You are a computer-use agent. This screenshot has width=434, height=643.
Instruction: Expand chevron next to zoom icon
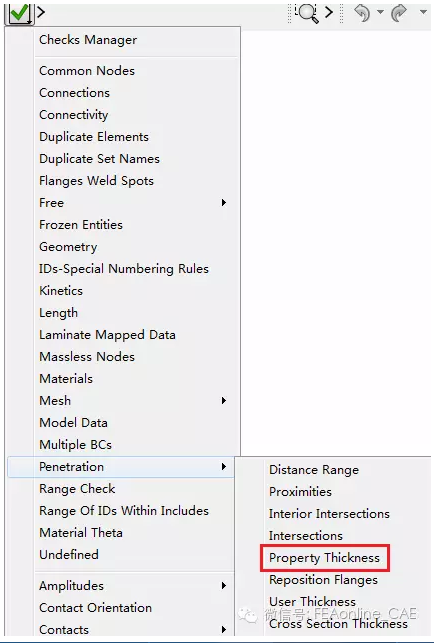pyautogui.click(x=329, y=12)
